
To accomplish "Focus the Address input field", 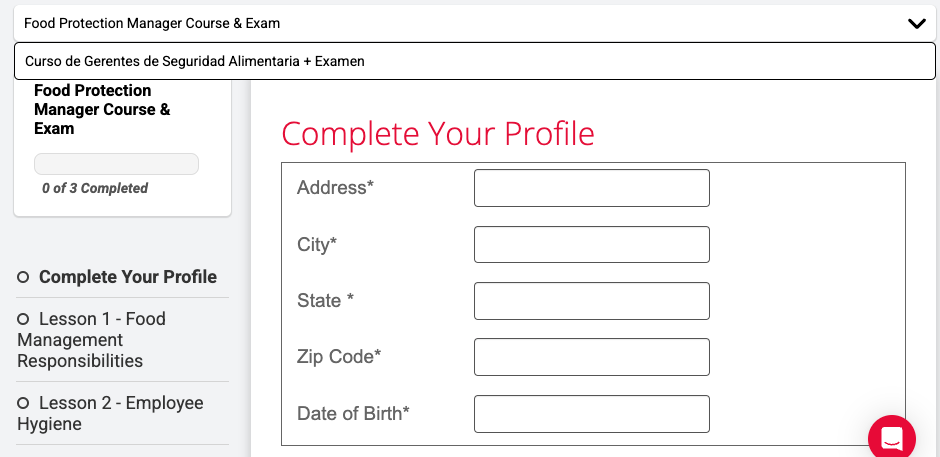I will 592,188.
